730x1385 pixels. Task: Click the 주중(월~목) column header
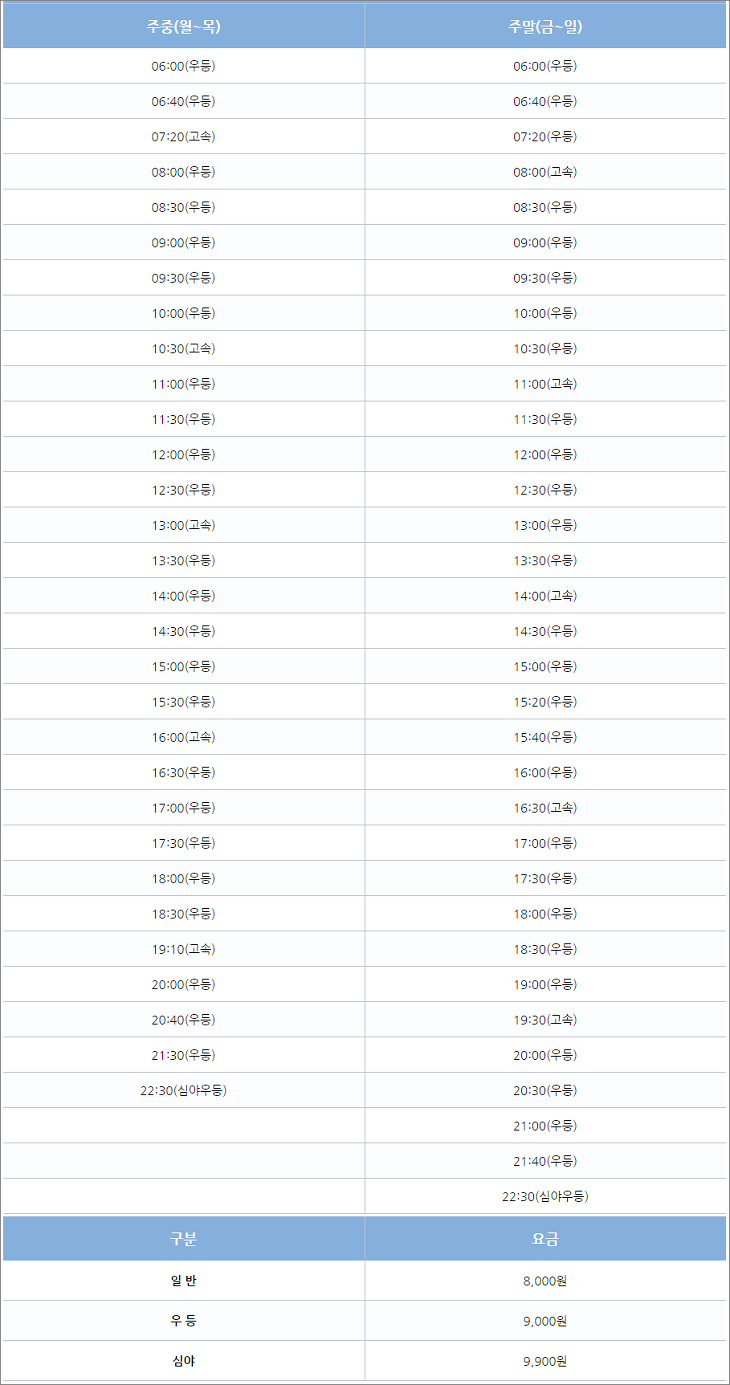(183, 26)
